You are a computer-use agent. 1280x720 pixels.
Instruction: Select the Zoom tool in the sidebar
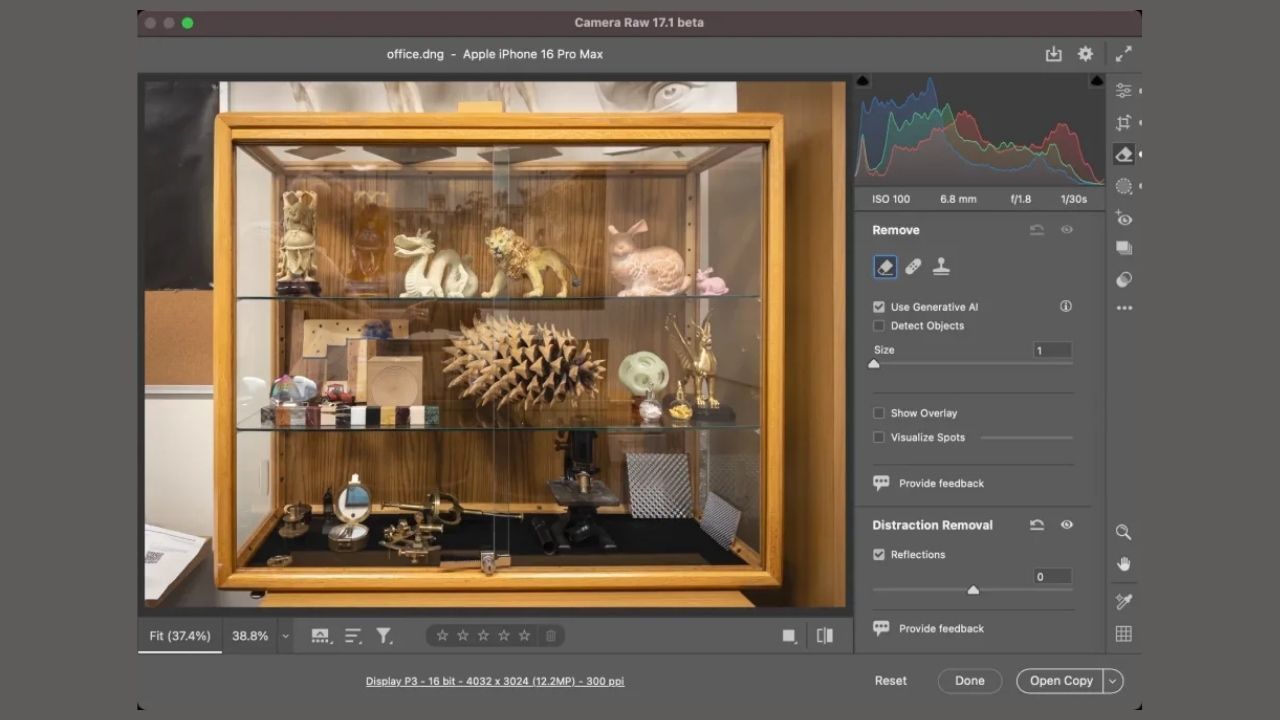(1123, 532)
